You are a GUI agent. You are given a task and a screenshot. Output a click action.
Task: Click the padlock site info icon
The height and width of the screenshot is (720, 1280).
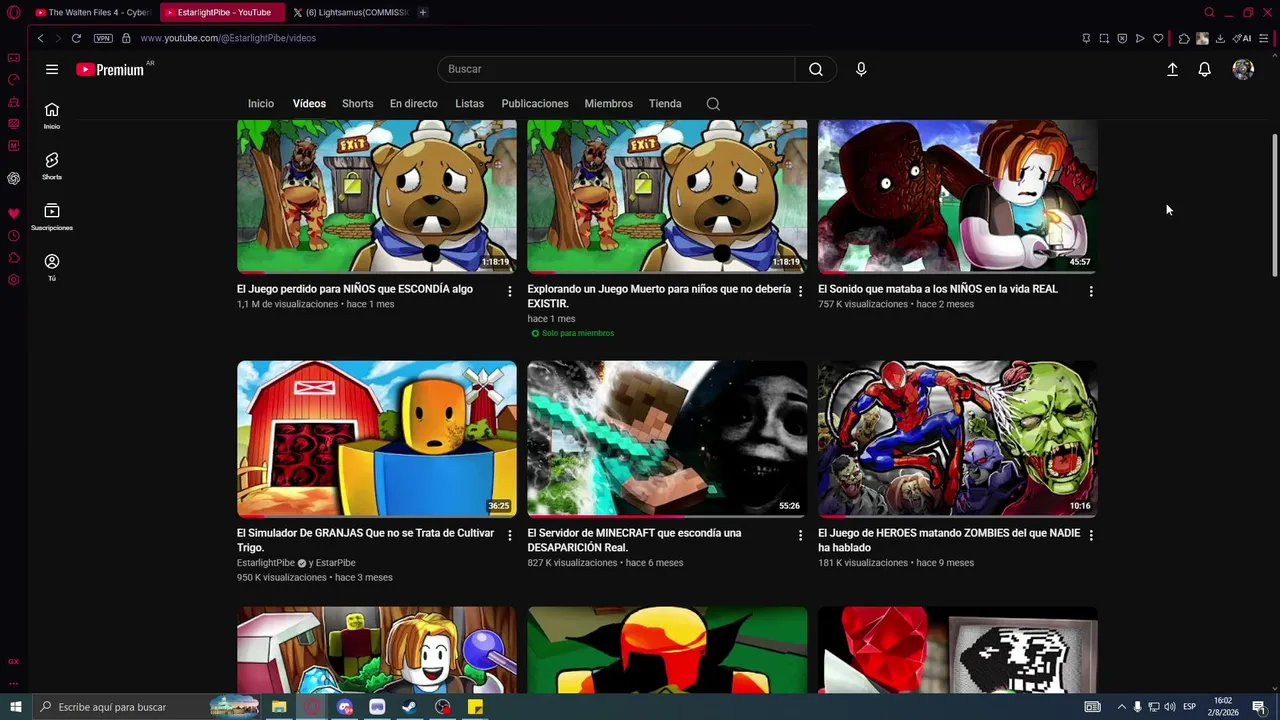[x=126, y=38]
